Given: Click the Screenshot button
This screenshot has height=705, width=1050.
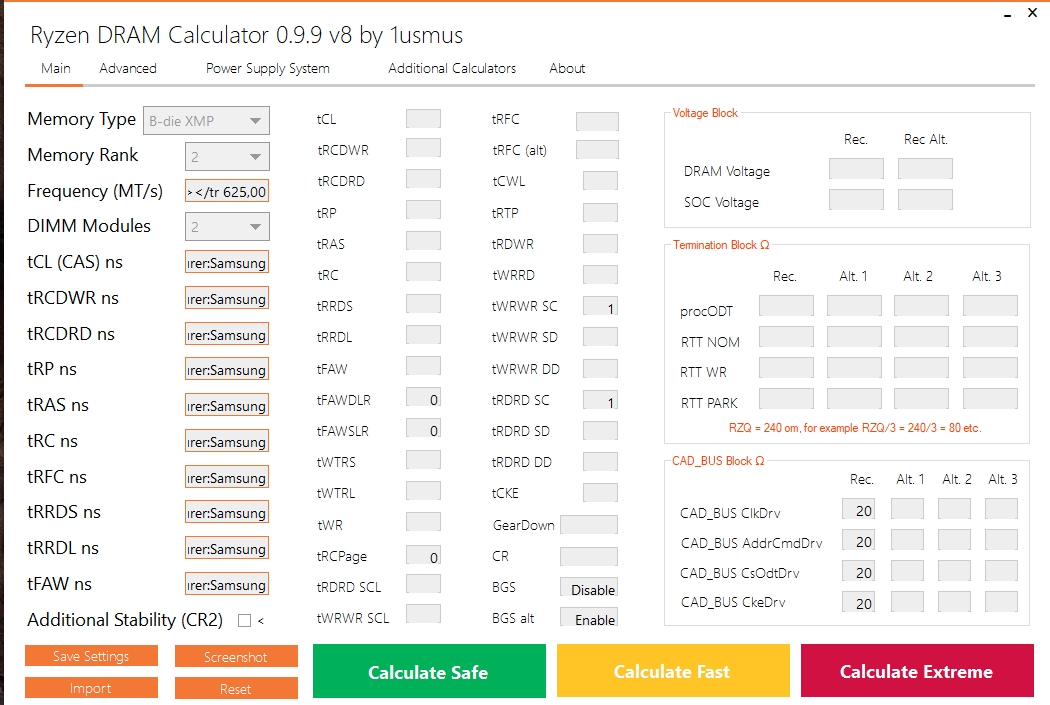Looking at the screenshot, I should tap(236, 657).
